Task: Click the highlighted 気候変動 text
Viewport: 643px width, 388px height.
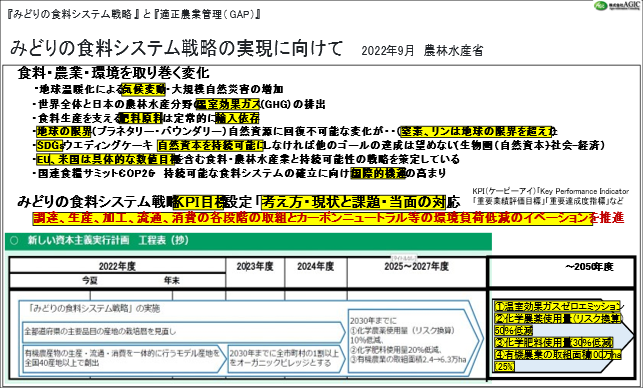Action: 144,89
